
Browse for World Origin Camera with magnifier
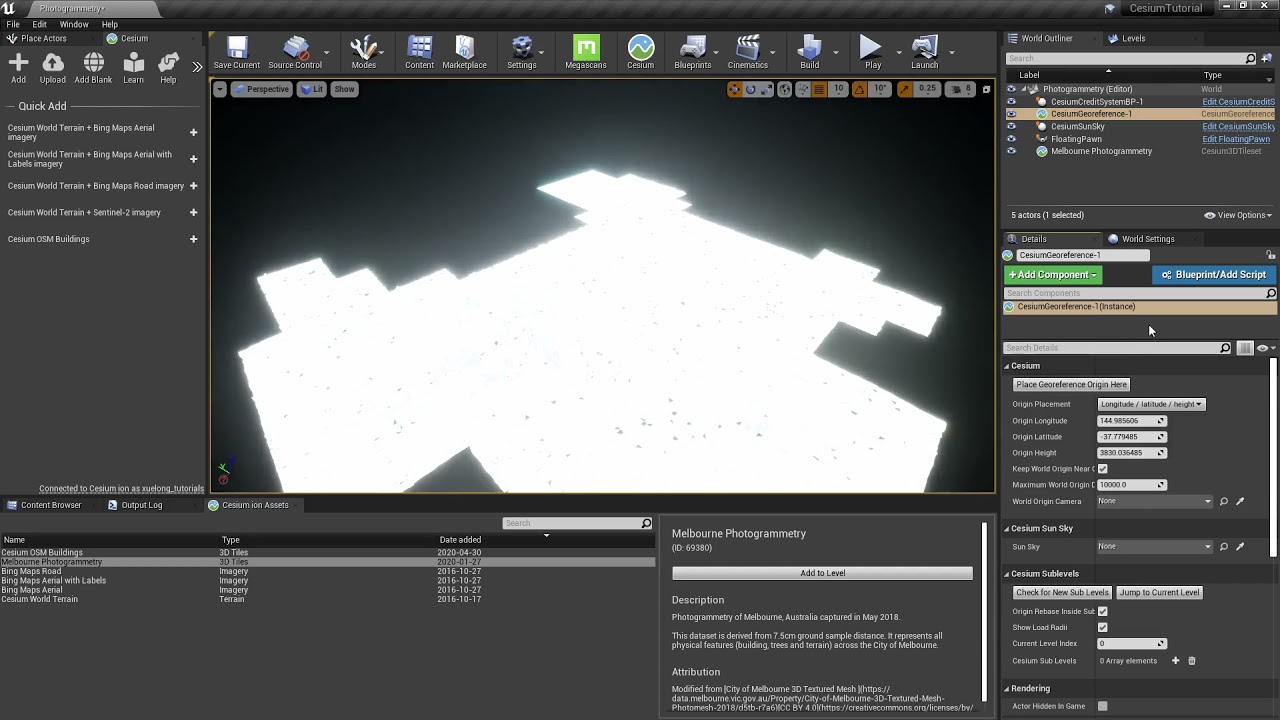pos(1223,501)
